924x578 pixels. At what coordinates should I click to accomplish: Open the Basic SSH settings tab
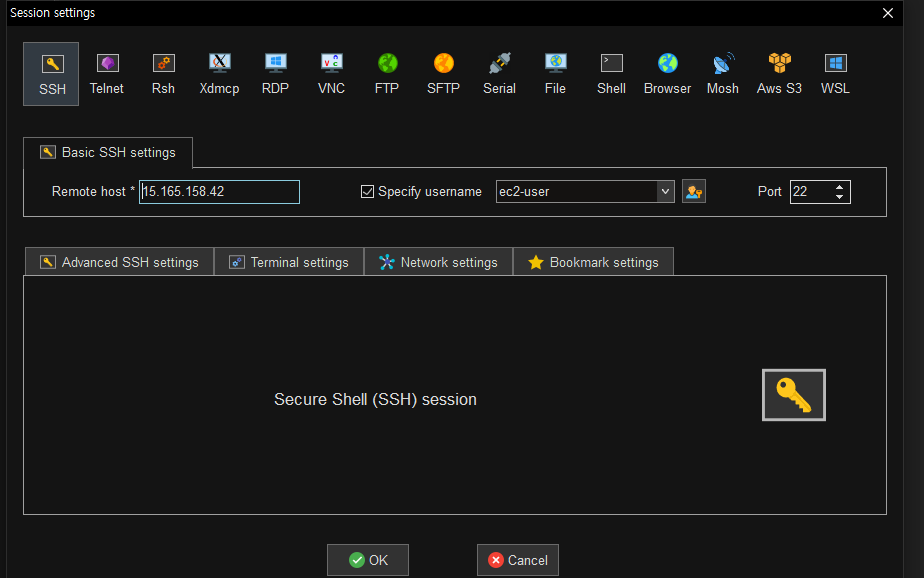(x=108, y=153)
